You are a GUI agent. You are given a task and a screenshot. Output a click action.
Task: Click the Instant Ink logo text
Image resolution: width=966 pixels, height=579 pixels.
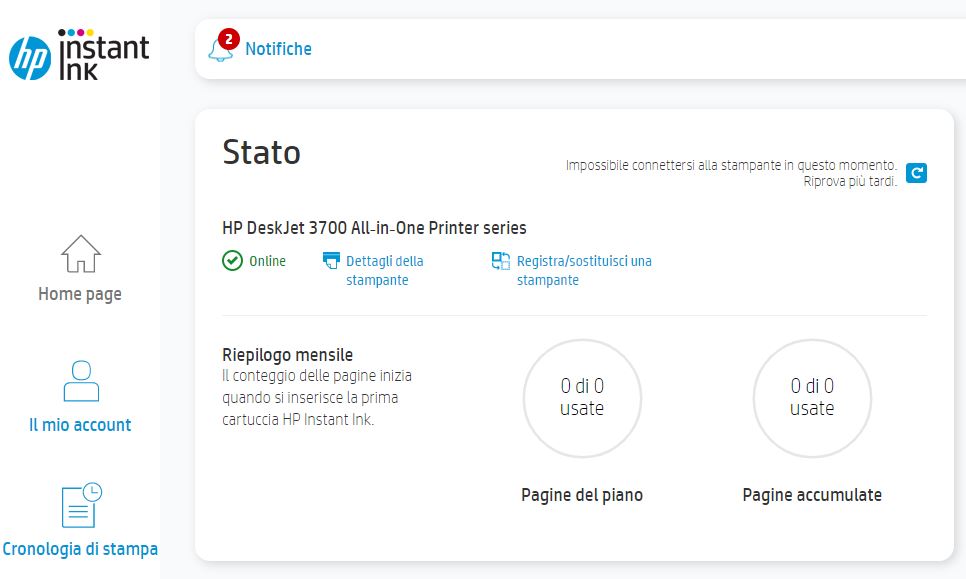[x=104, y=57]
